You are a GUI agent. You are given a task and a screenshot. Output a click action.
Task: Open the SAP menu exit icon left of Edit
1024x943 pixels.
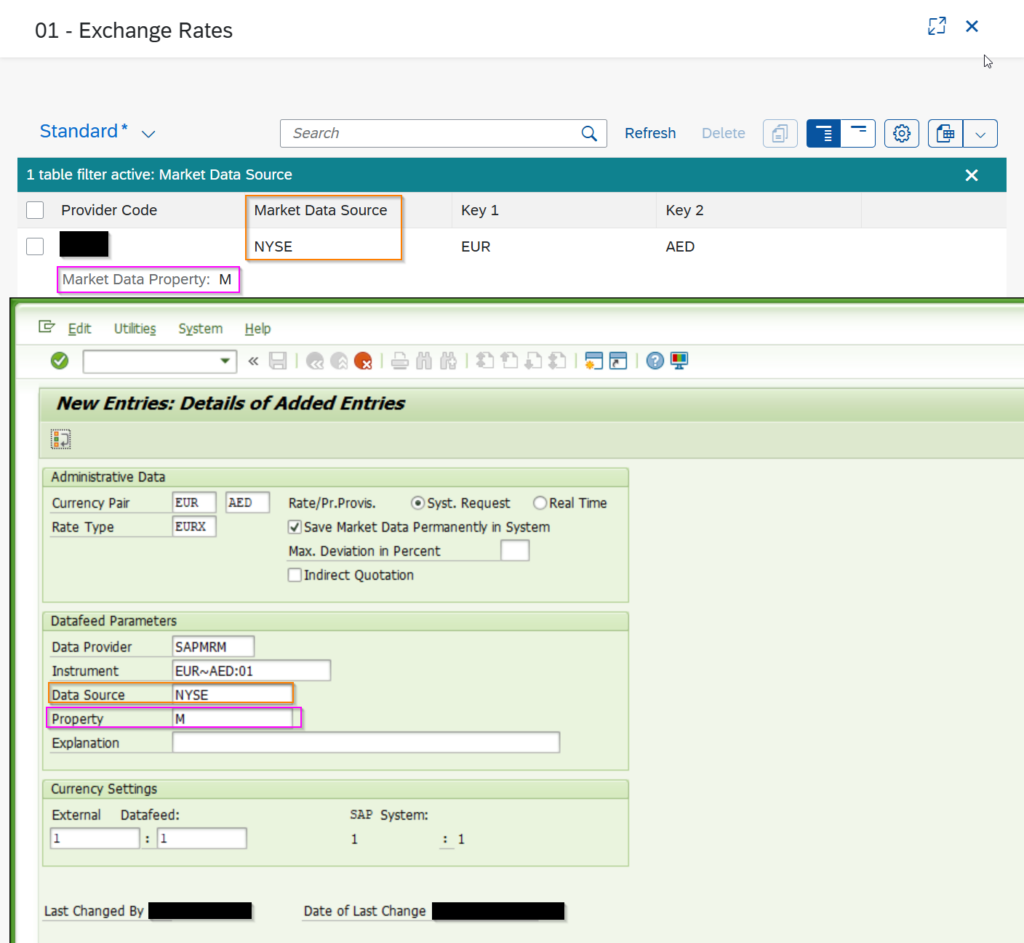[x=46, y=327]
